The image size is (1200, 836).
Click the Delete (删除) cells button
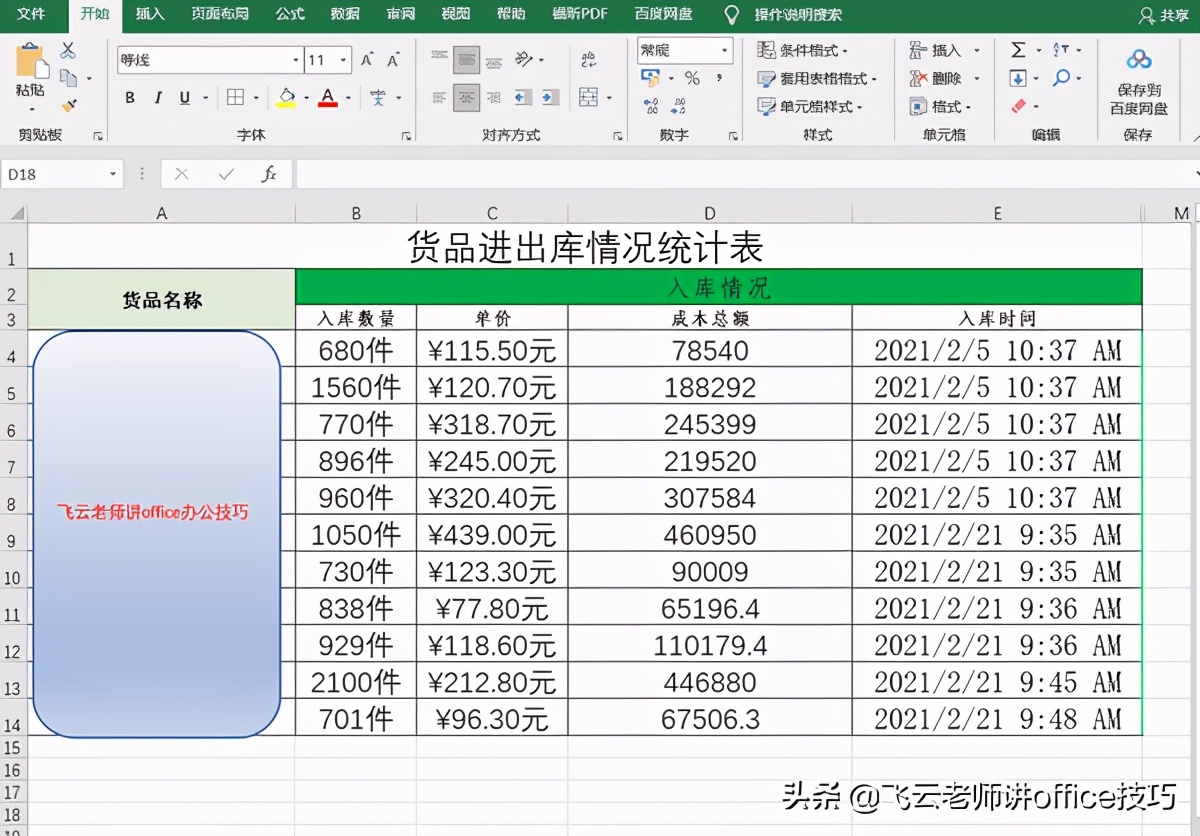point(945,78)
